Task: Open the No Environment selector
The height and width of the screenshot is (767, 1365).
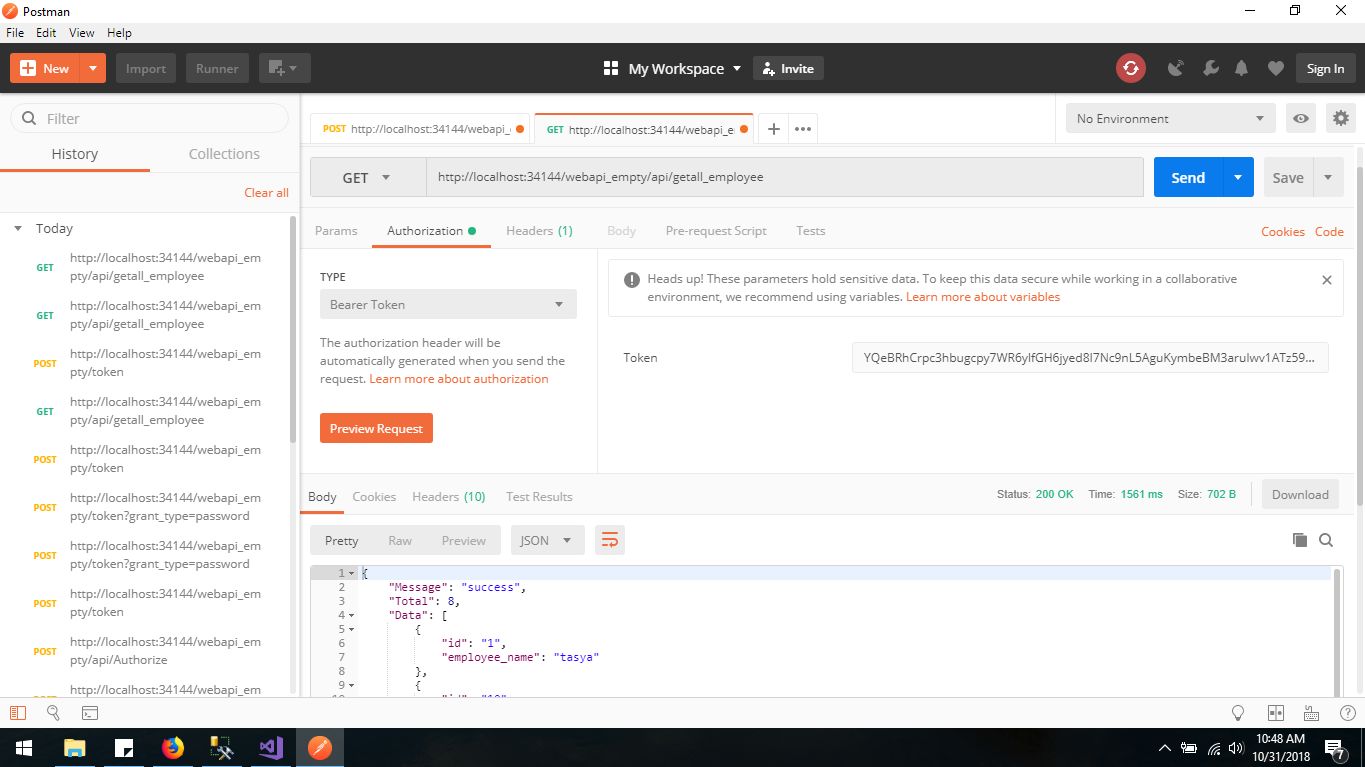Action: pyautogui.click(x=1169, y=118)
